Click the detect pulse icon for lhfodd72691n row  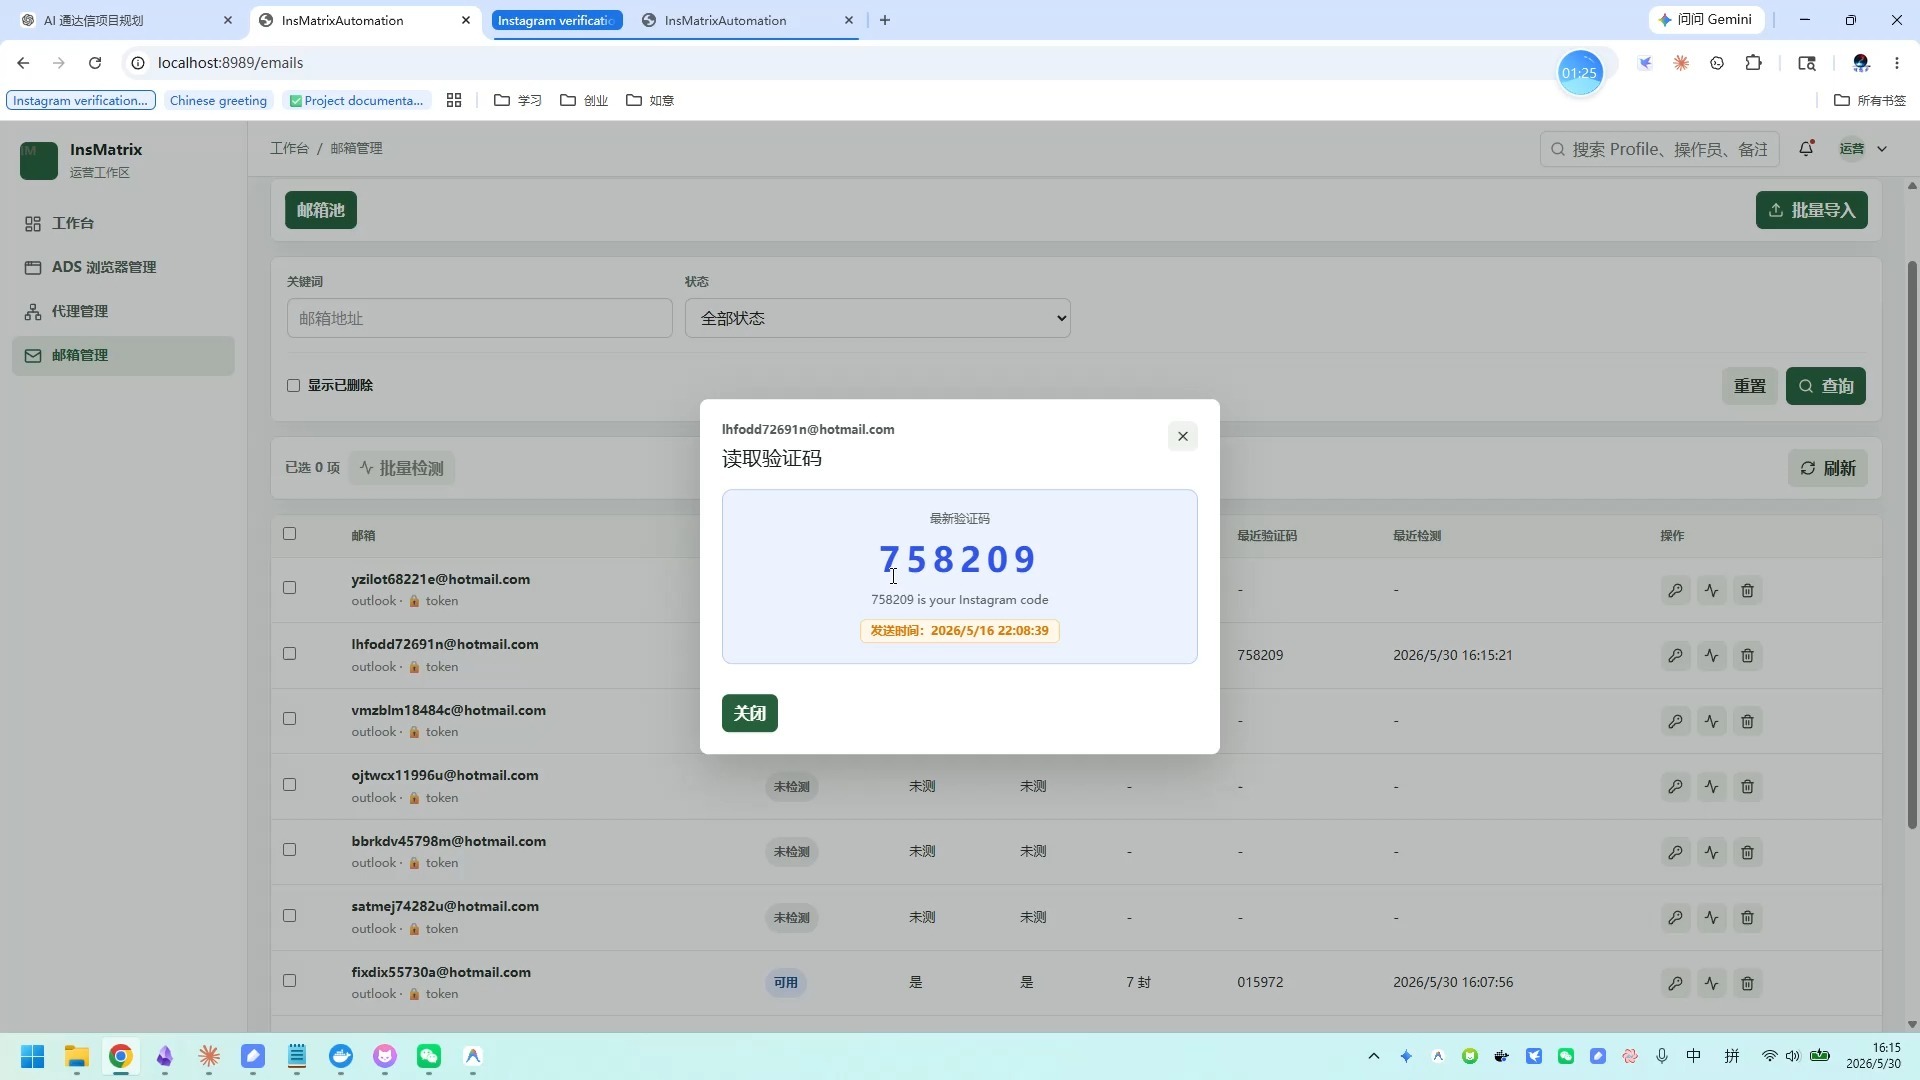point(1711,656)
